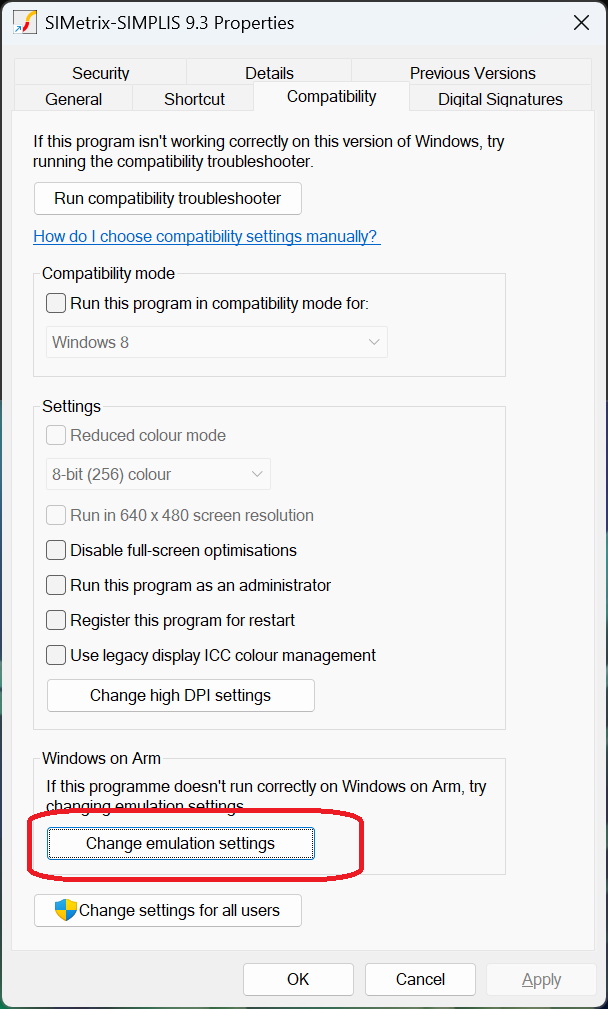Select the Details tab
608x1009 pixels.
[x=269, y=73]
